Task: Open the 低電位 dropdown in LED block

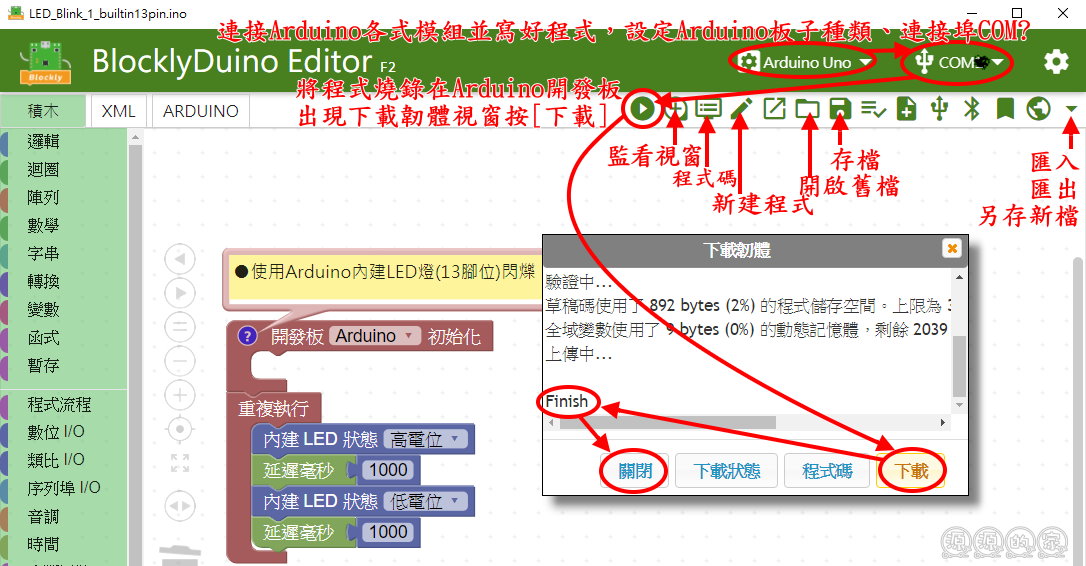Action: pos(425,501)
